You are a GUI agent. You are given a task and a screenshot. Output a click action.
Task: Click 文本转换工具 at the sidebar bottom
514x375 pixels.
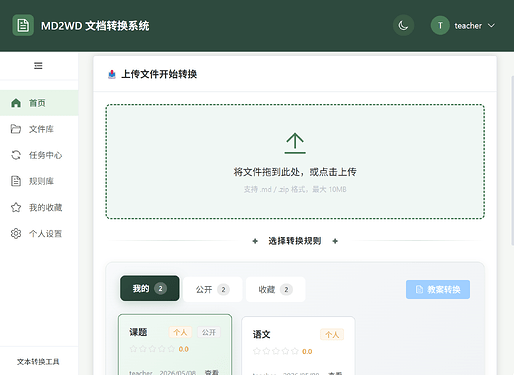(38, 362)
